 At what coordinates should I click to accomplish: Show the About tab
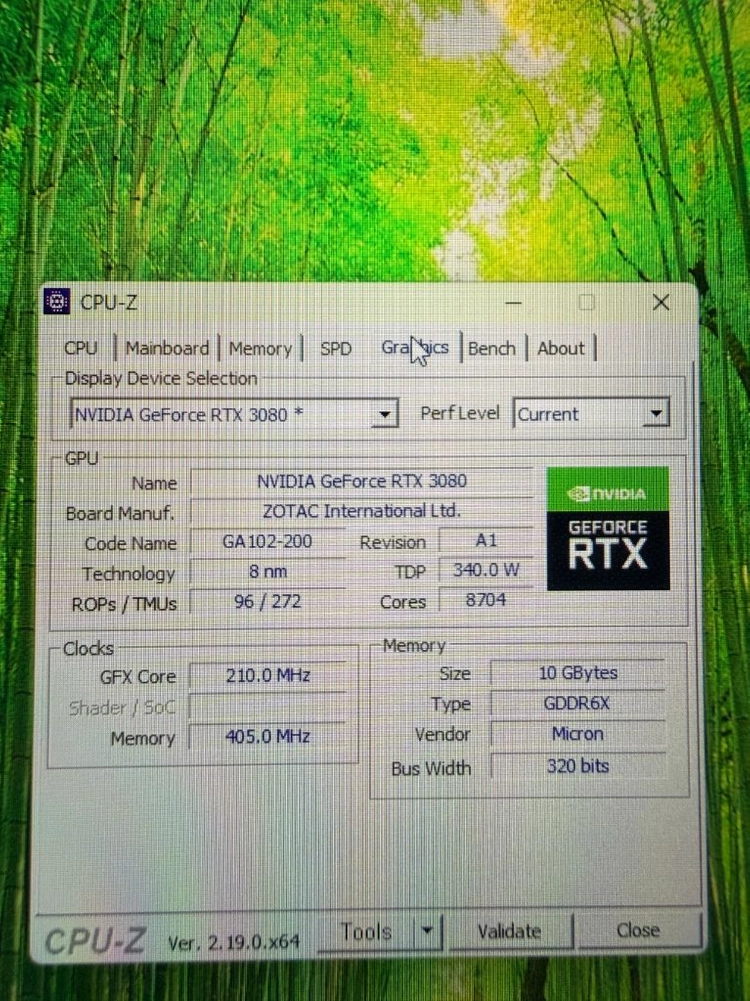point(561,349)
